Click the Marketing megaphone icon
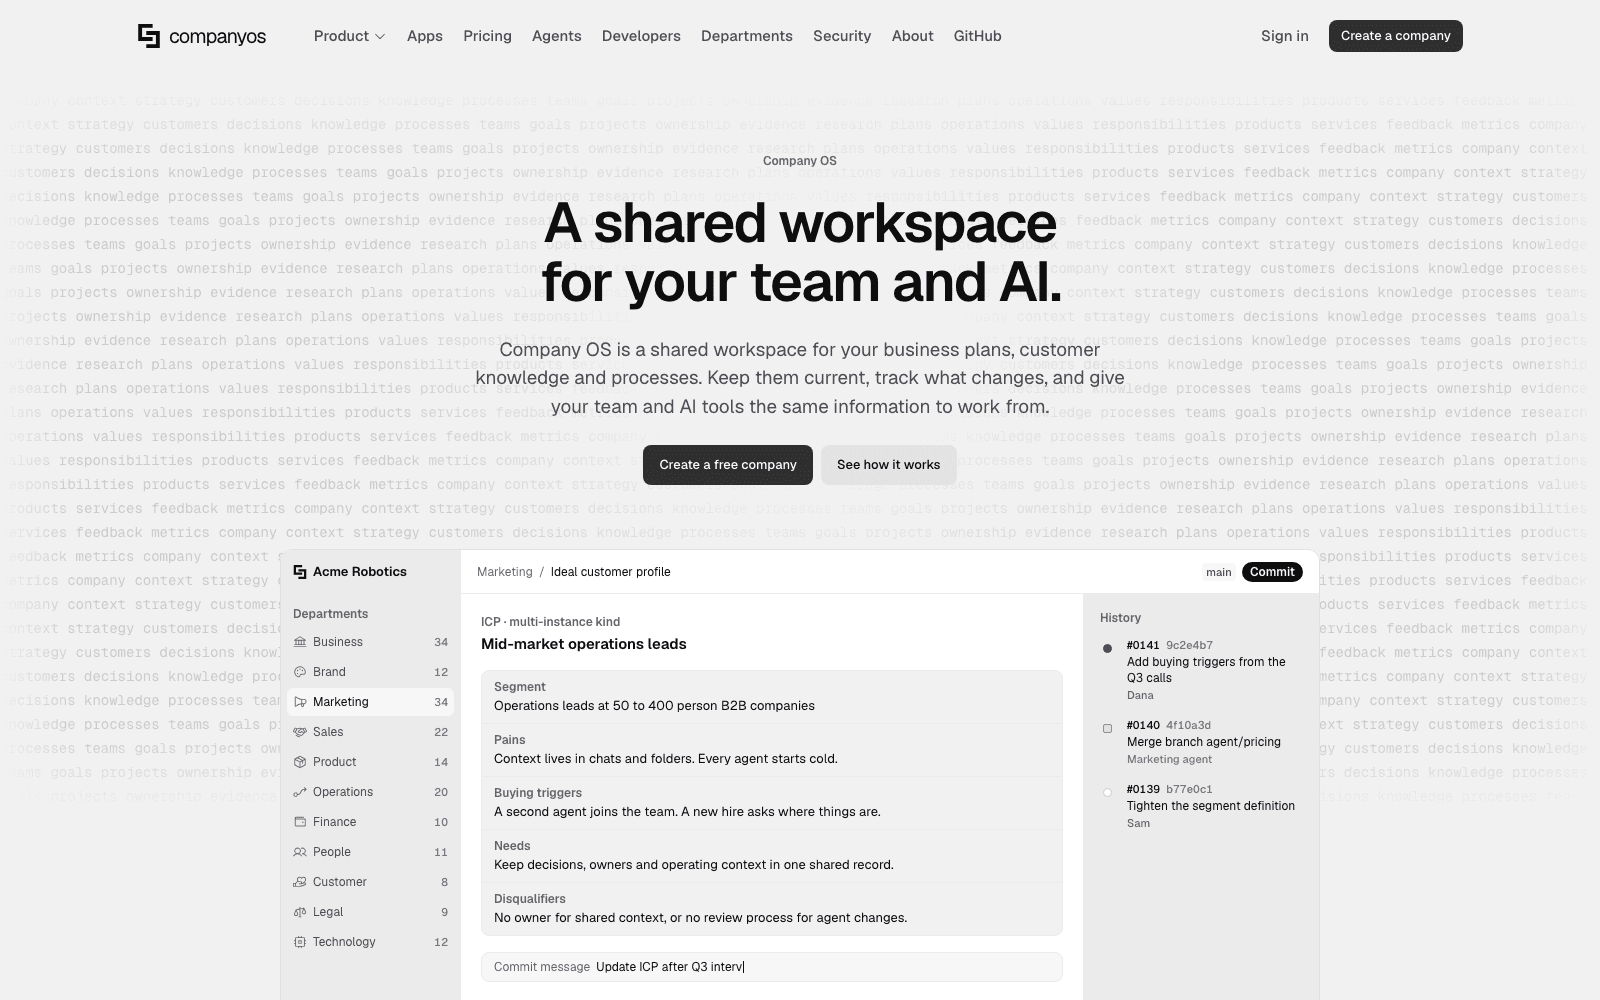1600x1000 pixels. (300, 702)
